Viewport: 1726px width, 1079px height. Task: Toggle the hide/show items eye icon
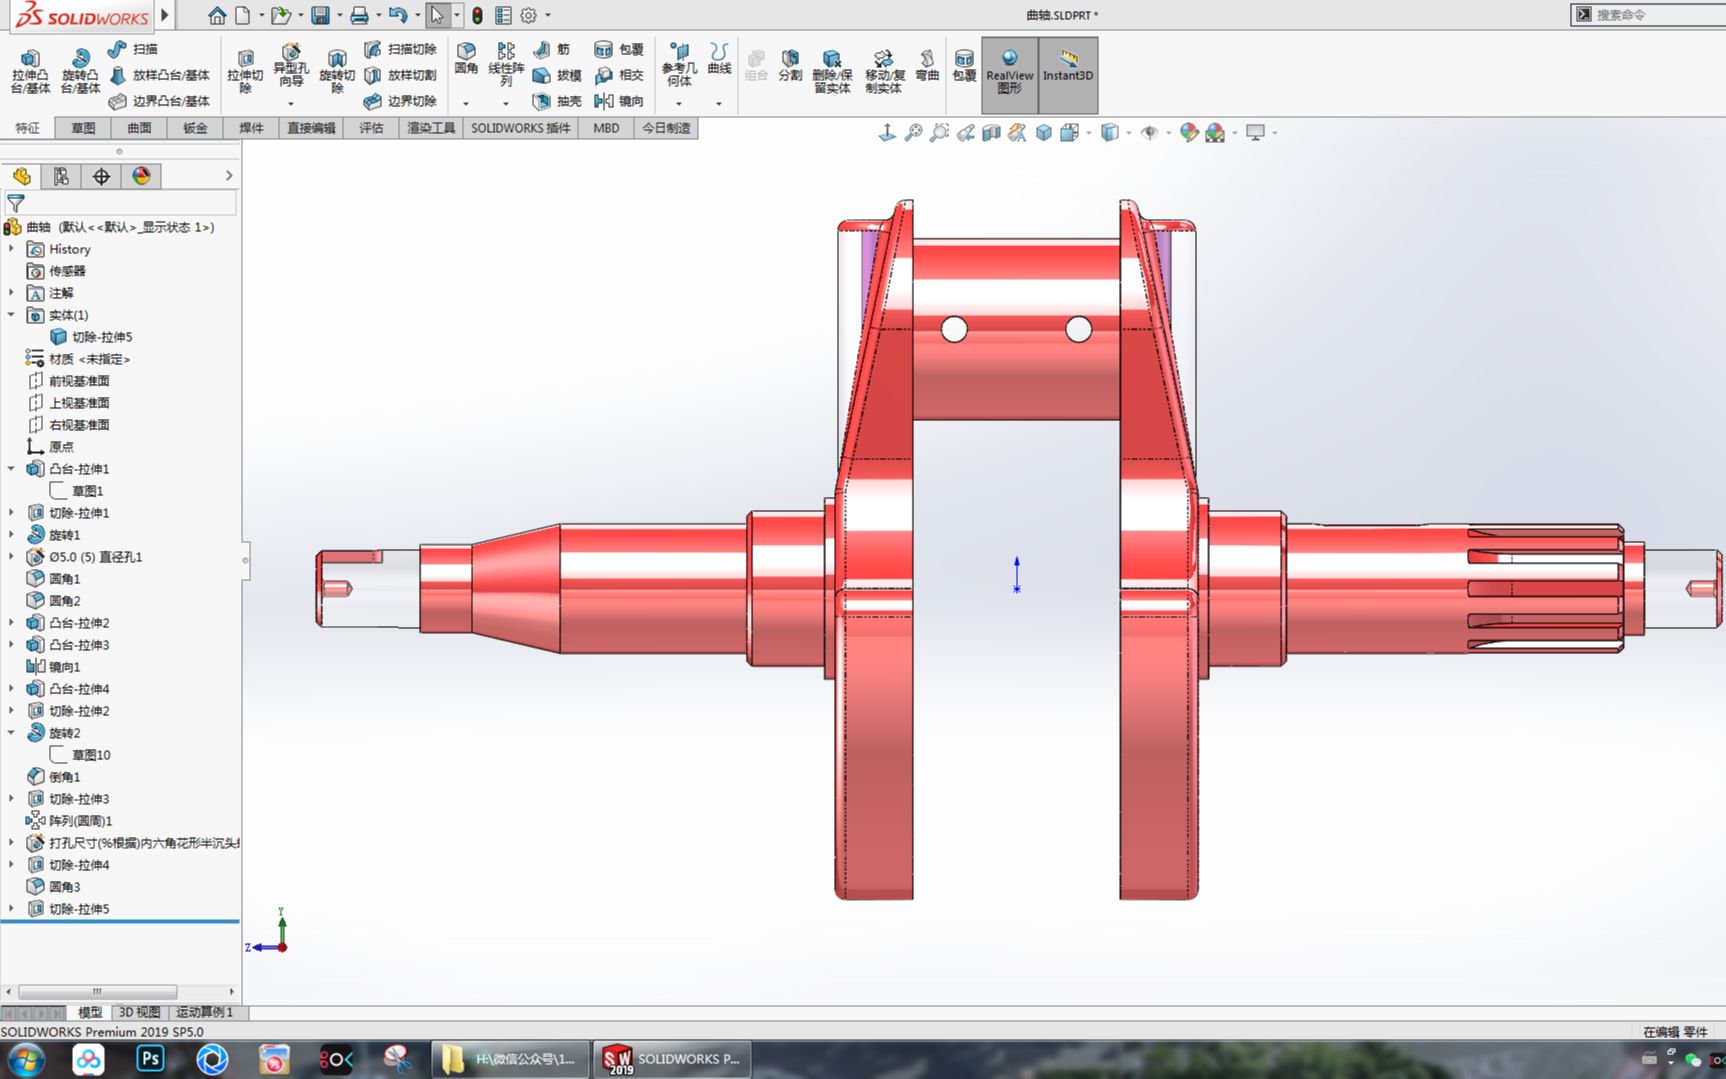tap(1150, 131)
